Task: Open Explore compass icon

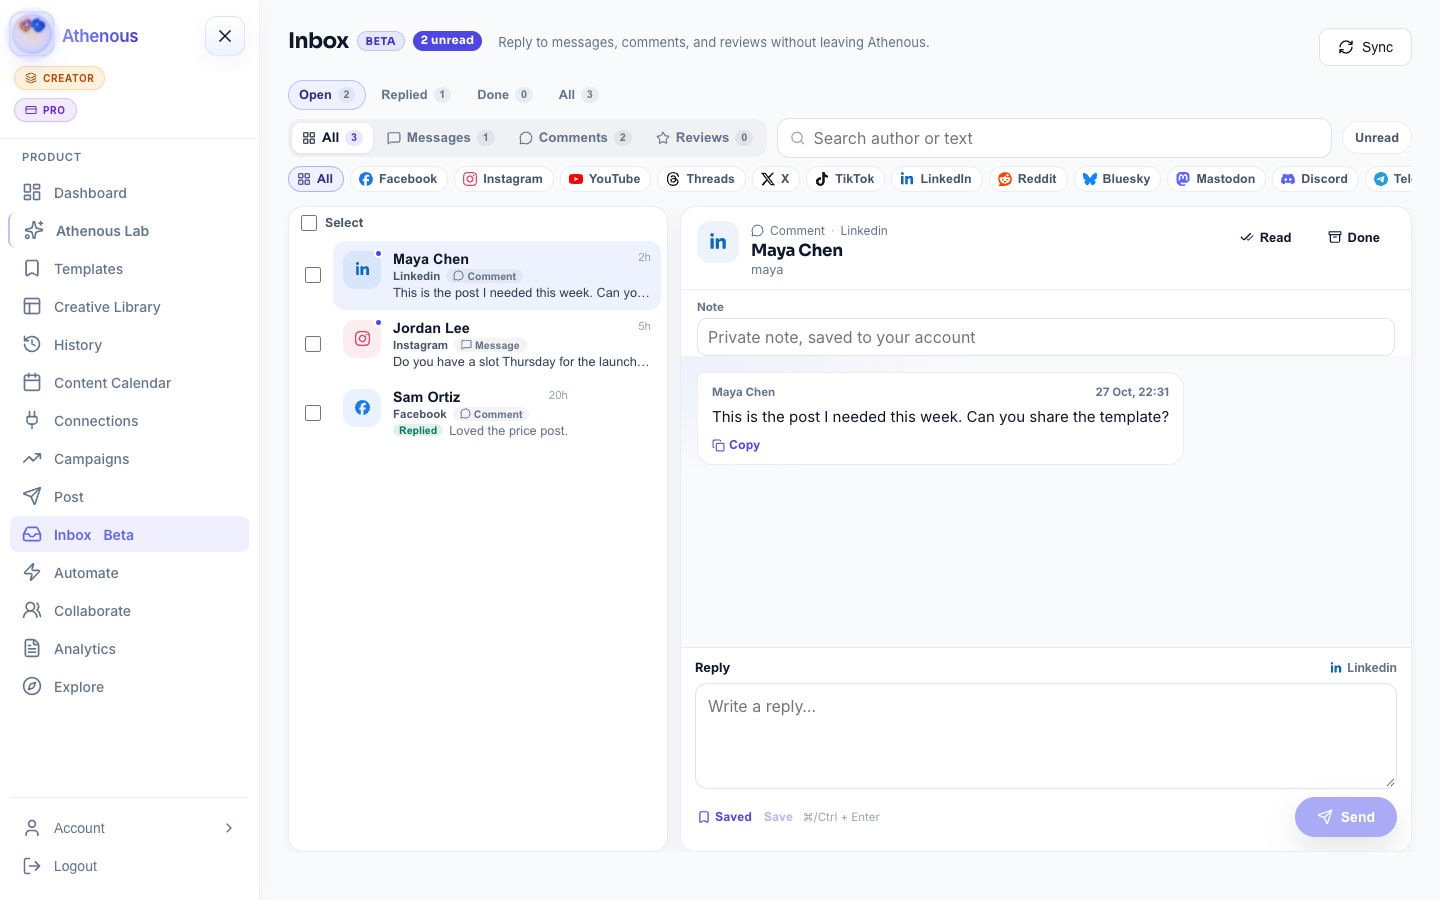Action: [x=32, y=687]
